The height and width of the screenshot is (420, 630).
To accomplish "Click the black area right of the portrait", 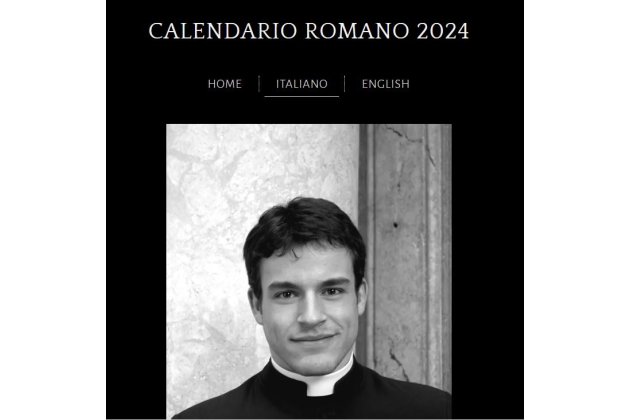I will tap(487, 271).
